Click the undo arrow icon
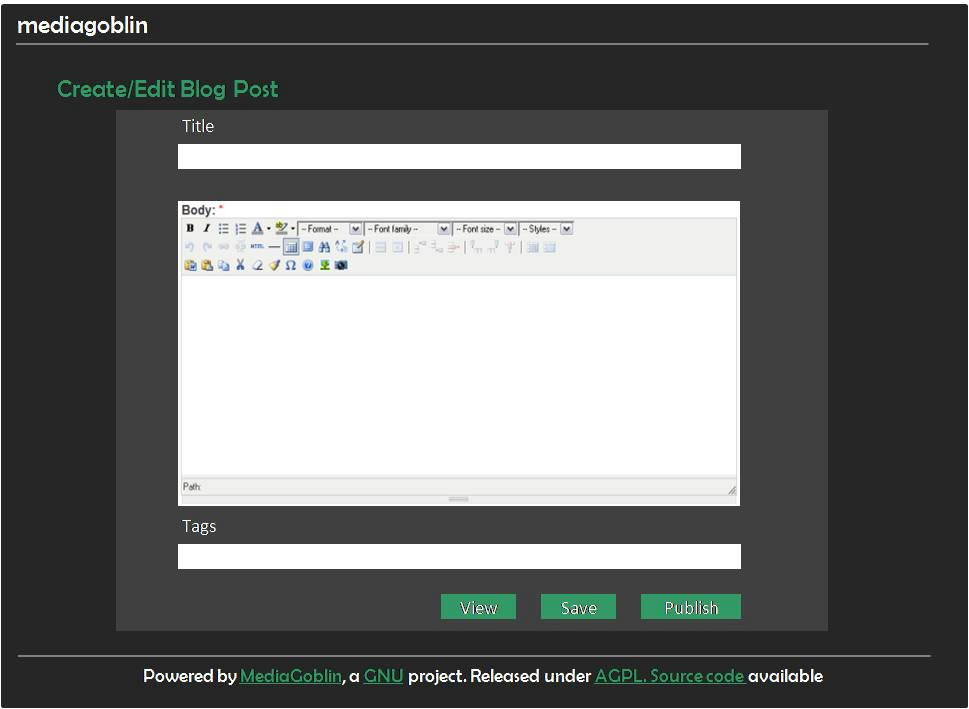969x709 pixels. (190, 247)
